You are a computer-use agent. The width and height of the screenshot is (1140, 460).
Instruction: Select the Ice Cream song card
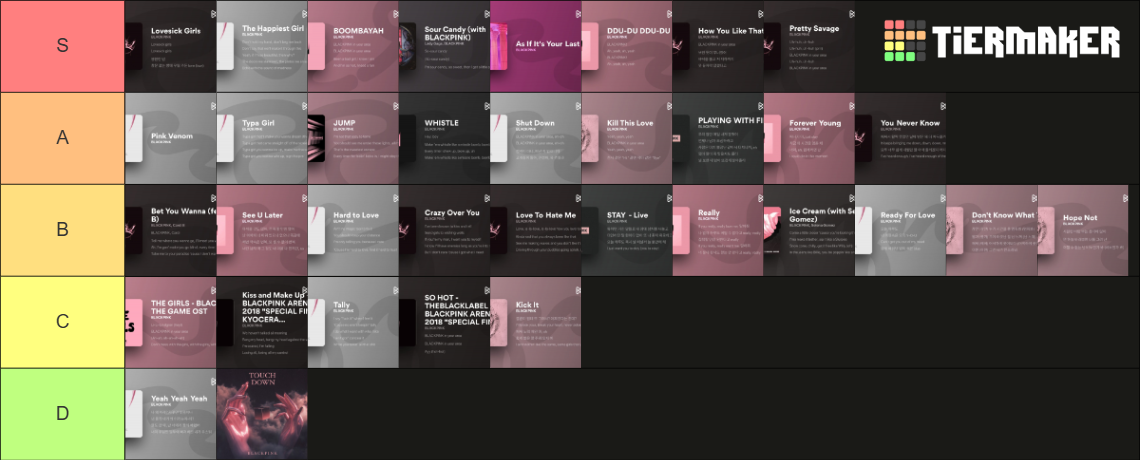[809, 230]
